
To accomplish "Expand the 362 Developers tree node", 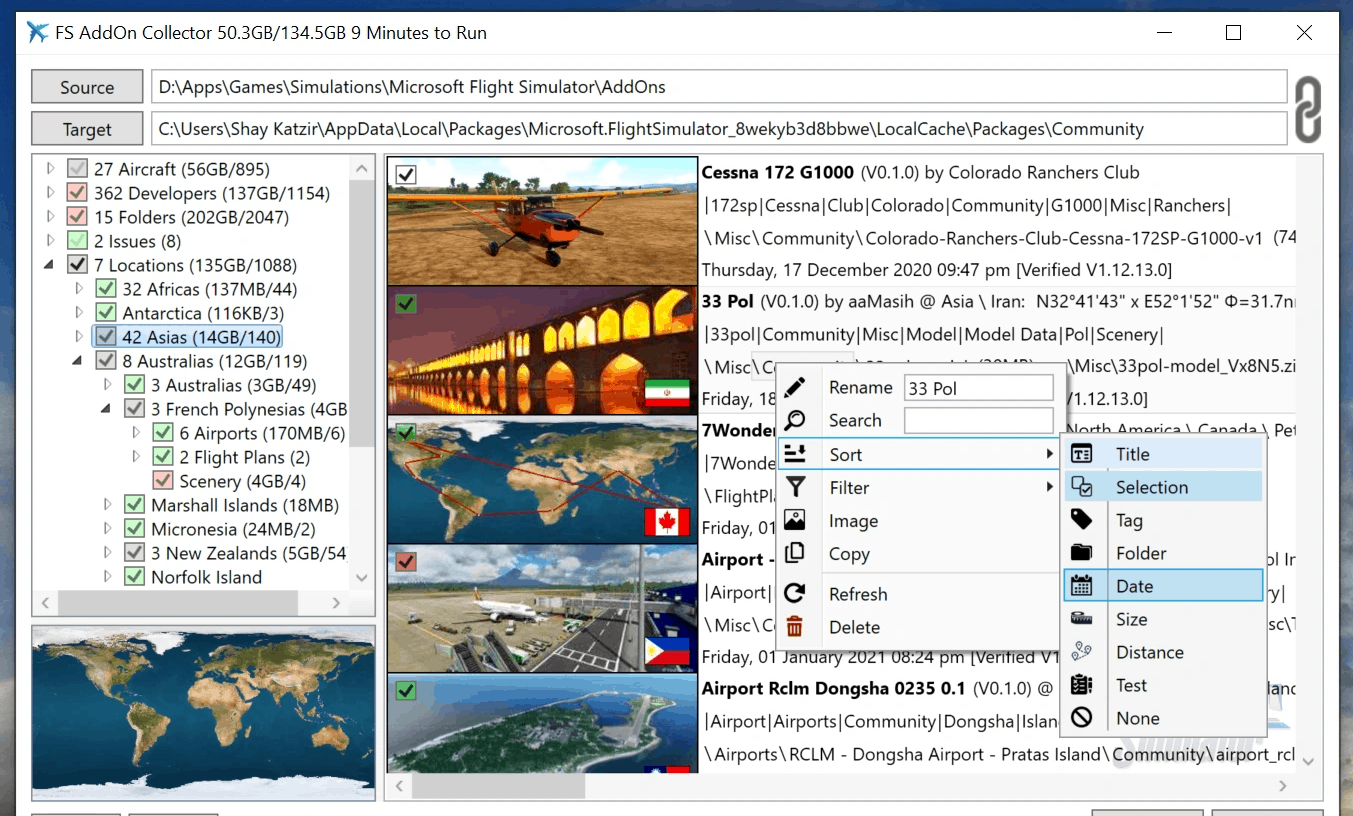I will (51, 193).
